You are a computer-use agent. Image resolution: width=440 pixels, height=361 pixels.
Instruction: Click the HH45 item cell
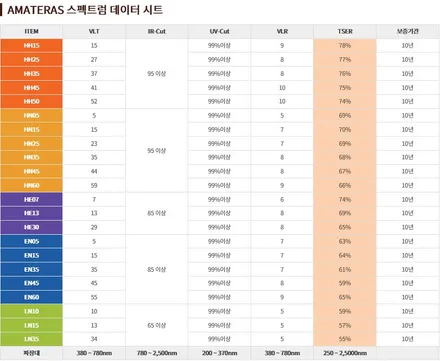[31, 88]
